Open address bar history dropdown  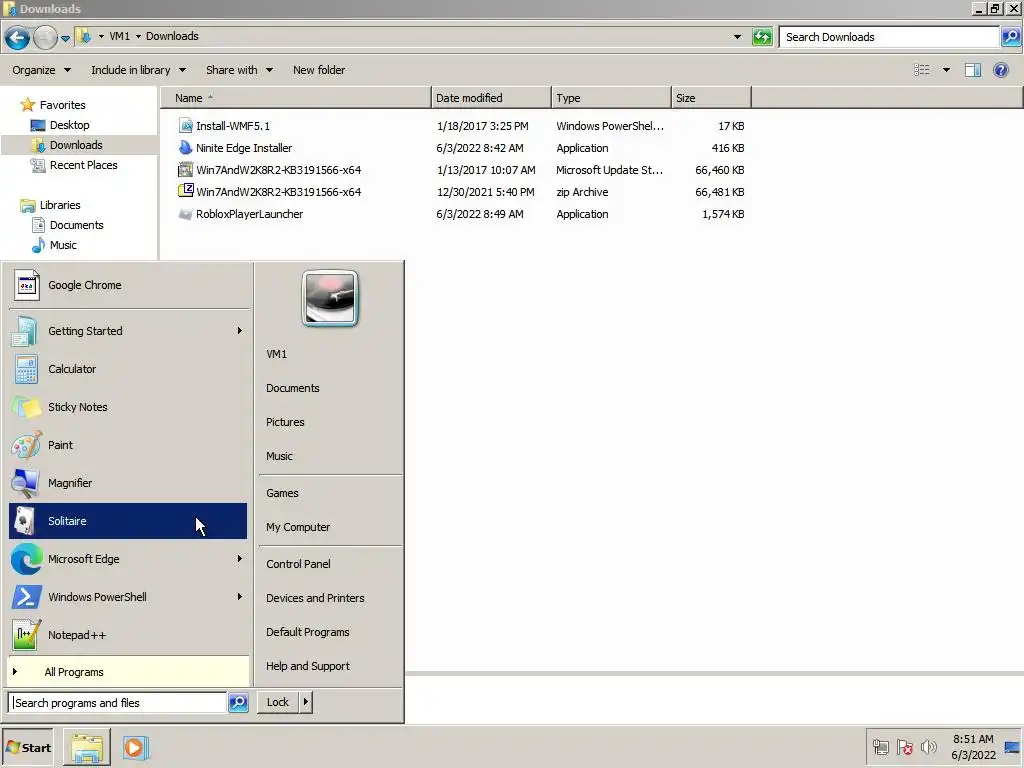[737, 37]
